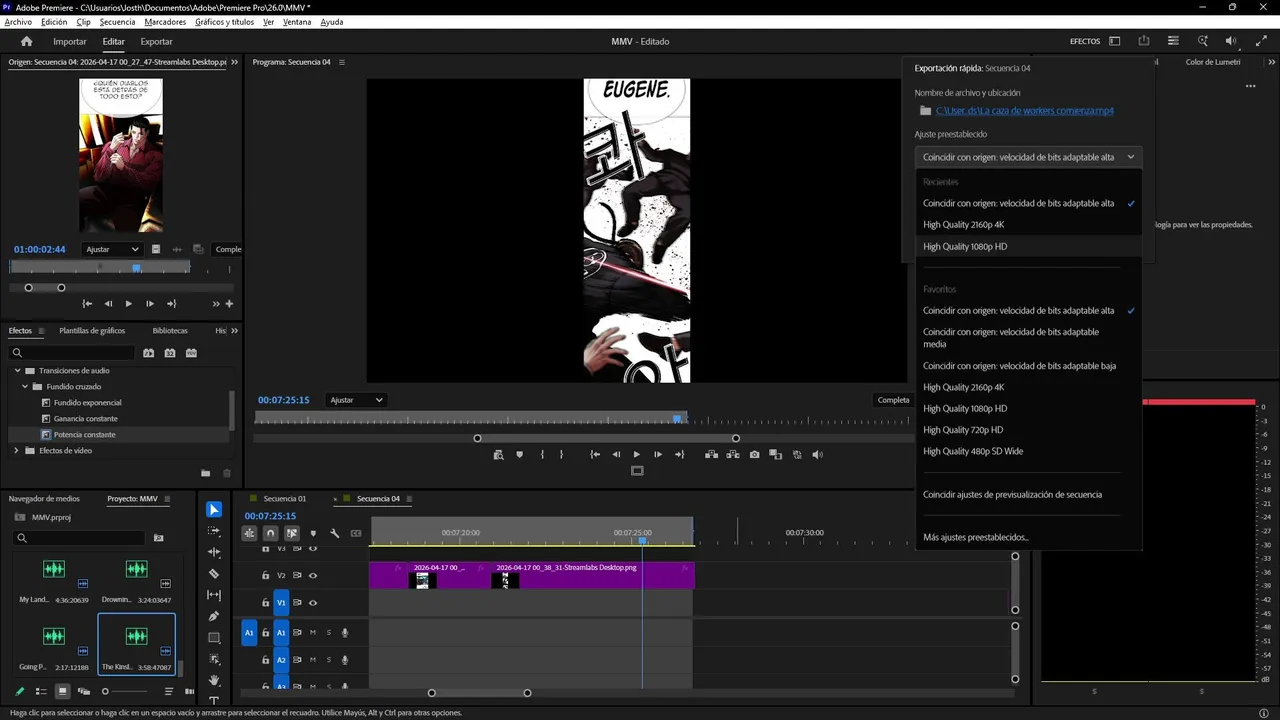1280x720 pixels.
Task: Select the Hand tool
Action: [214, 680]
